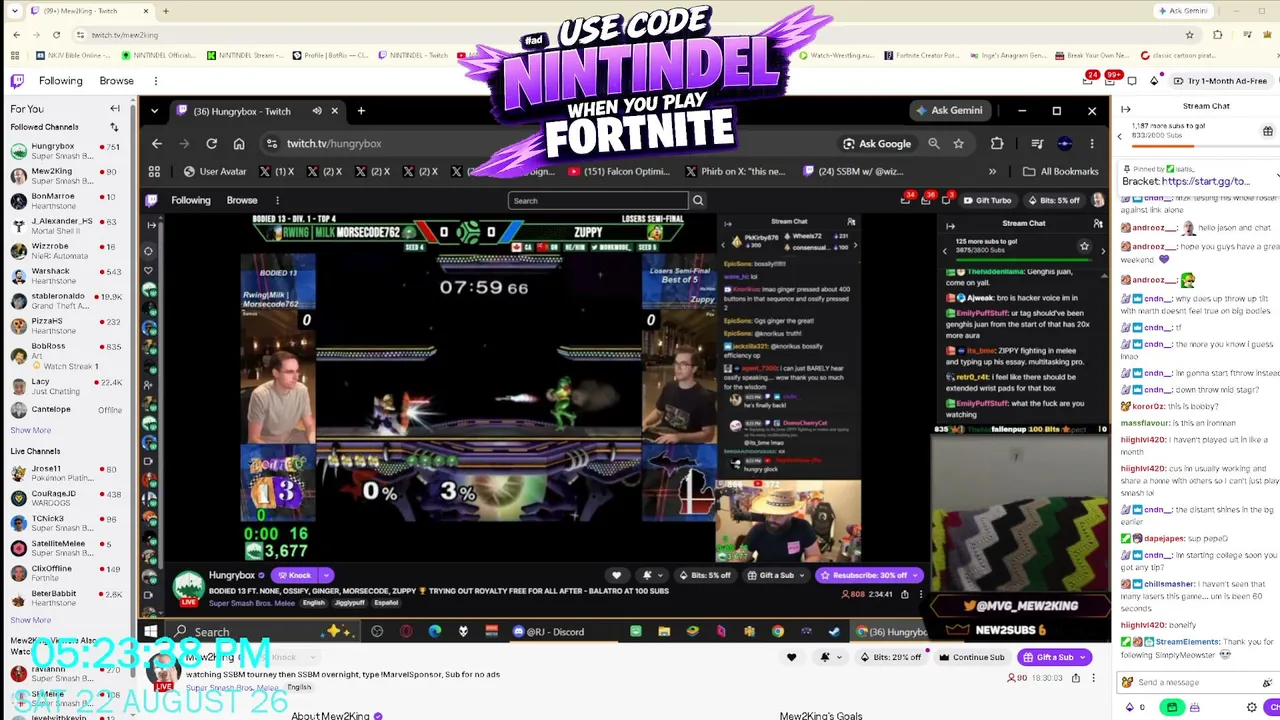
Task: Click Bits: 29% off button
Action: pyautogui.click(x=892, y=657)
